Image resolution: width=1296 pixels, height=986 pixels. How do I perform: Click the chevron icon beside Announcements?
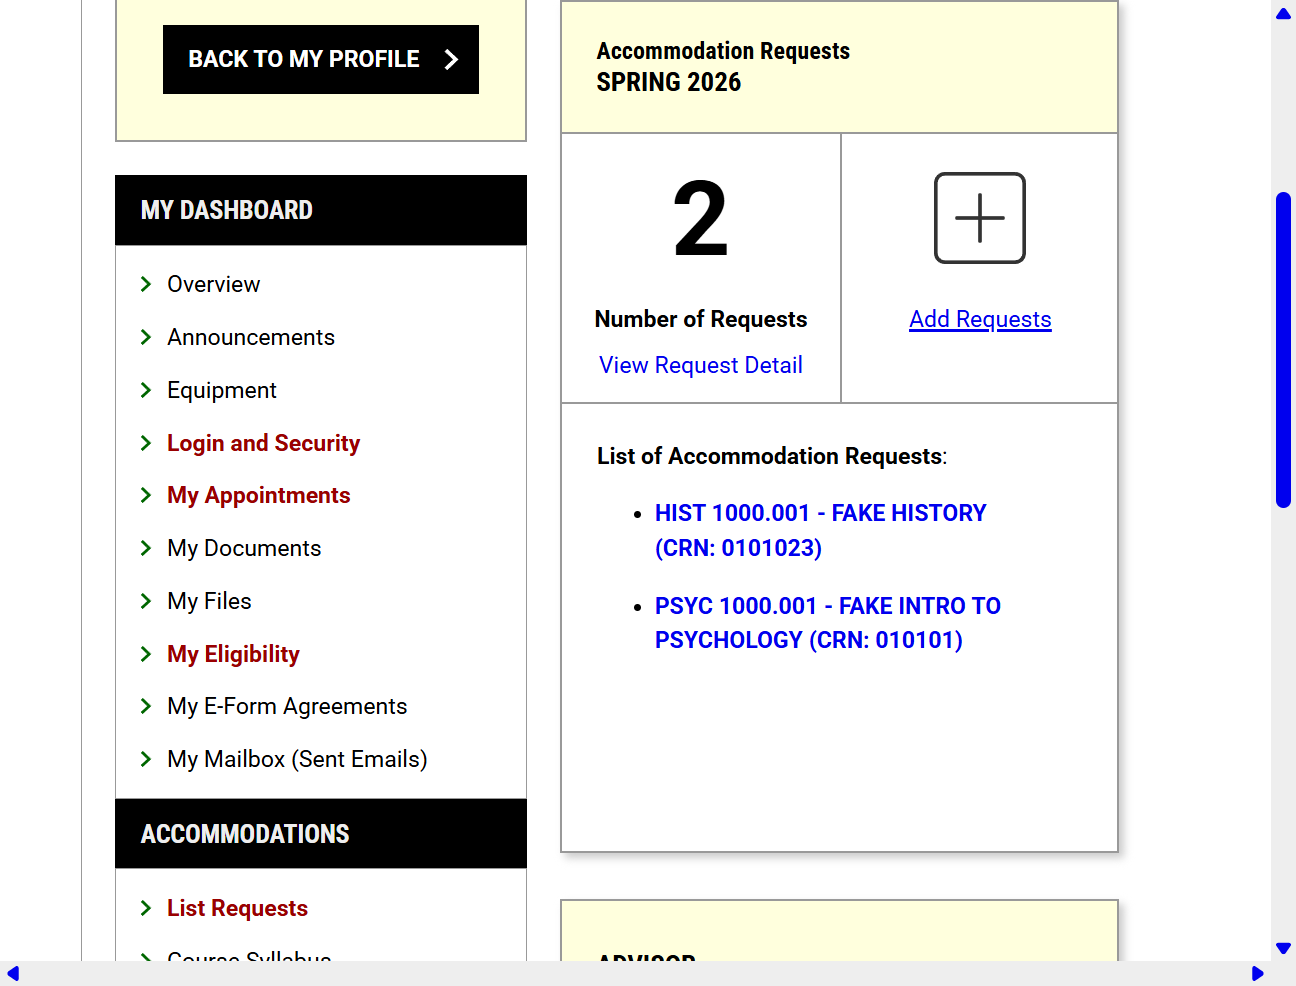146,337
